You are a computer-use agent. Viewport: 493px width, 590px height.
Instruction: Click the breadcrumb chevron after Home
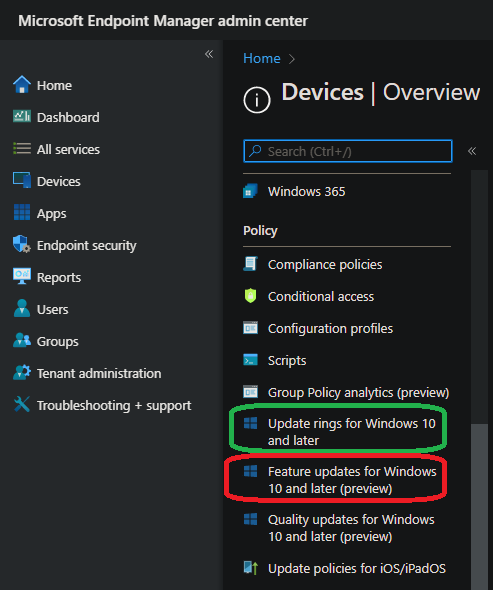click(292, 59)
